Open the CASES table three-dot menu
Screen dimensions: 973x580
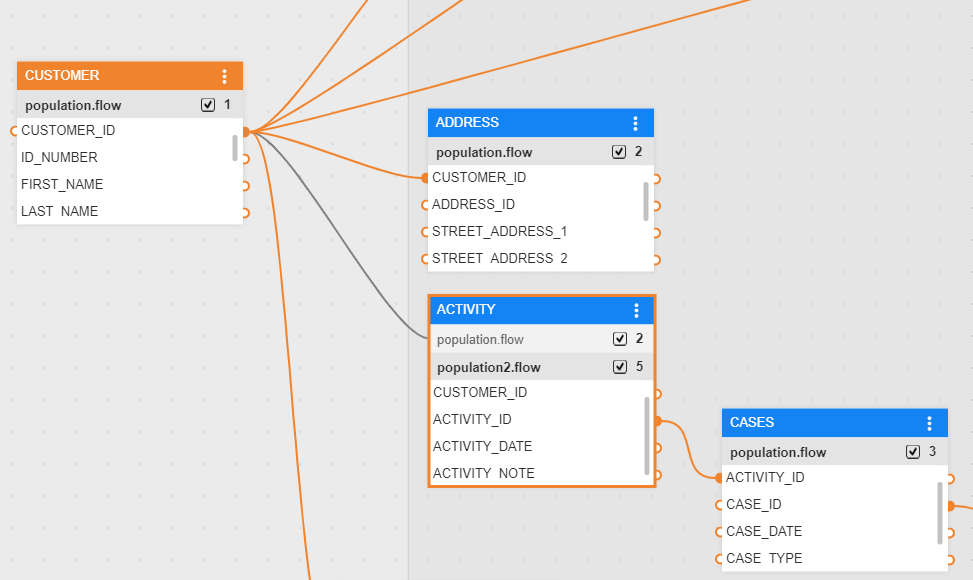(x=929, y=423)
